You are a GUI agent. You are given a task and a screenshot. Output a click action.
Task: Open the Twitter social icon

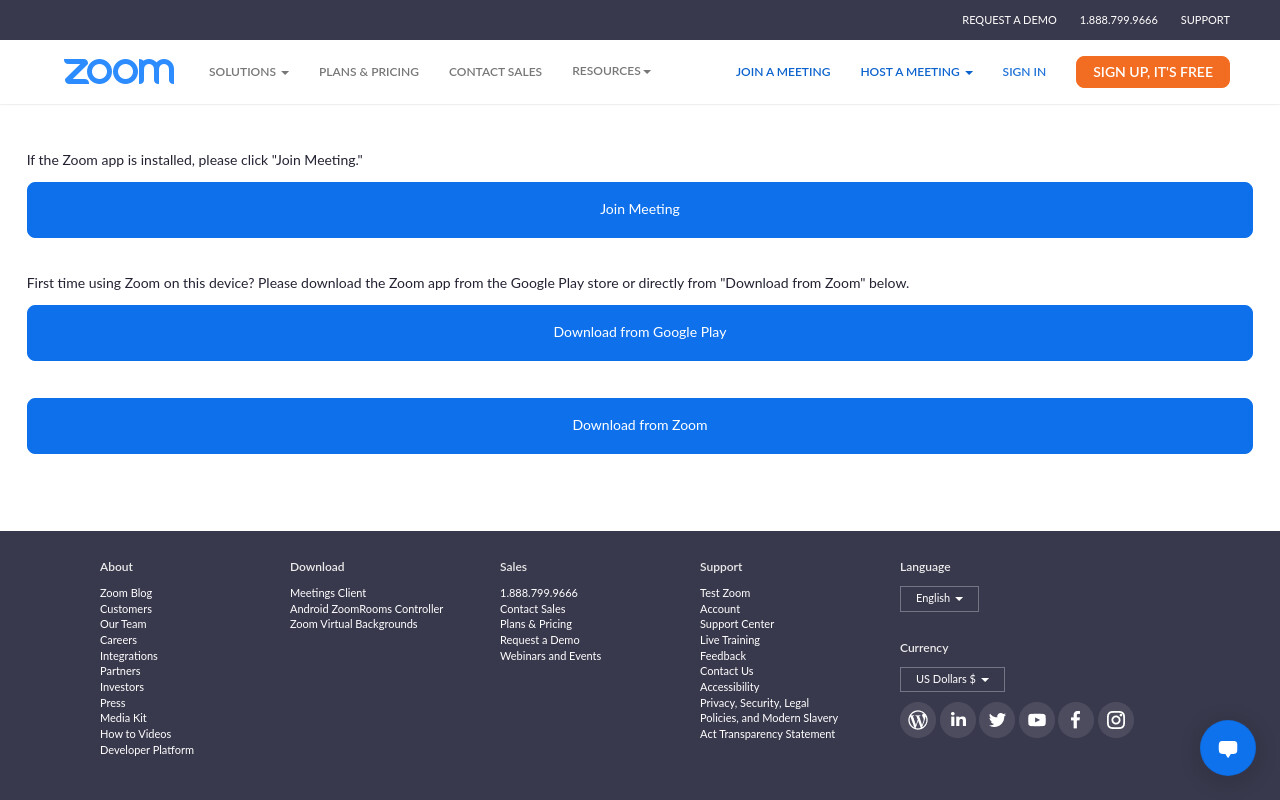tap(997, 720)
